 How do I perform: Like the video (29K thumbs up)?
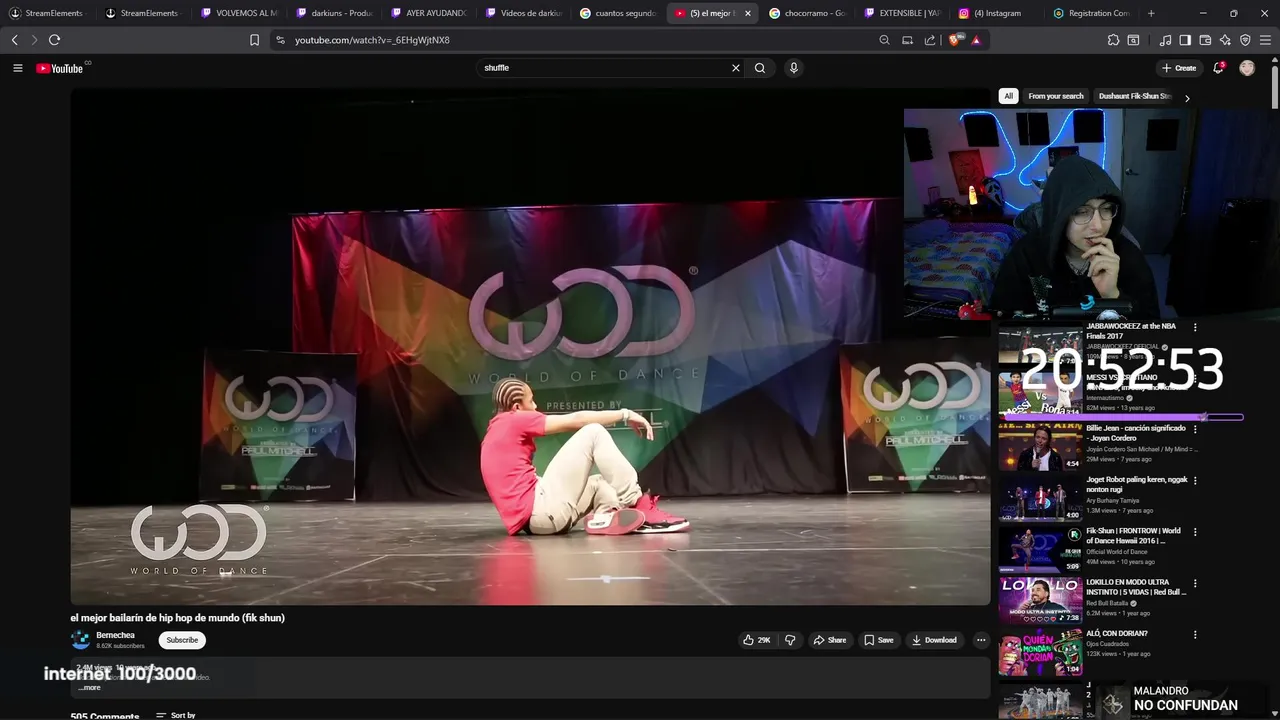(757, 640)
